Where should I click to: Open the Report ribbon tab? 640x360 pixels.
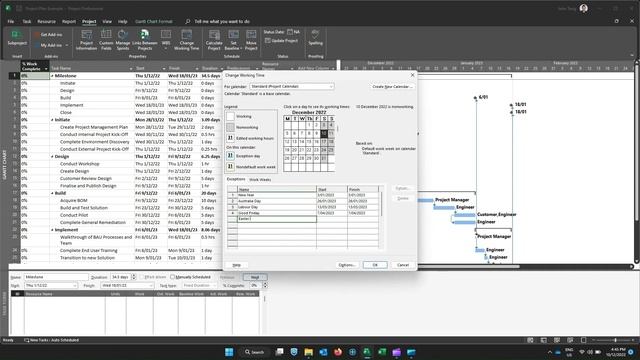(x=69, y=21)
